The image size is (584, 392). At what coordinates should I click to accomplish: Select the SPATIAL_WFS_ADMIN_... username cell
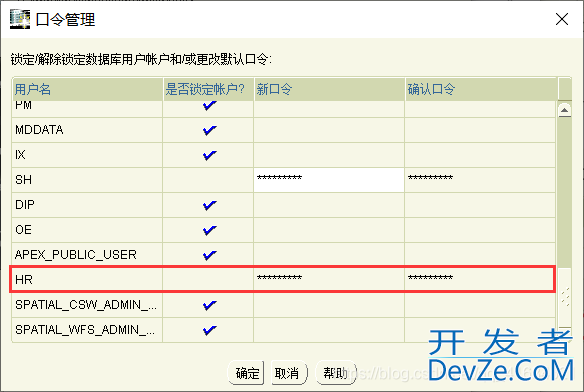tap(87, 330)
